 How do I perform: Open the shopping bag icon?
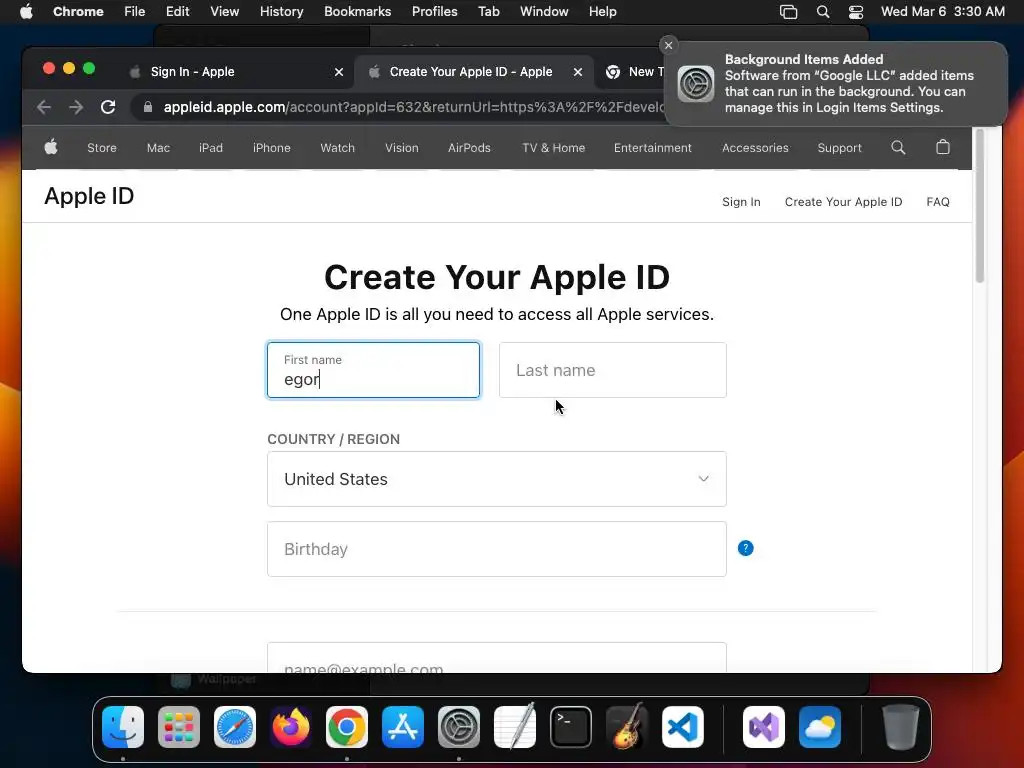coord(942,148)
